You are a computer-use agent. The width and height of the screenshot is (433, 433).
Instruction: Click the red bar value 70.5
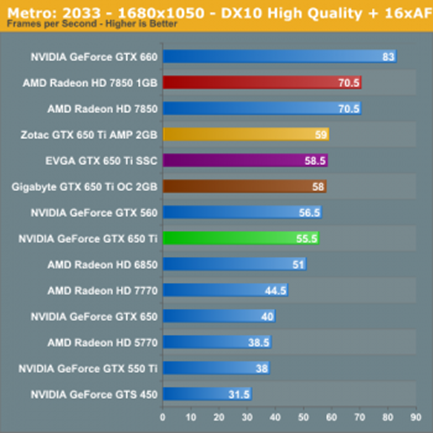point(349,83)
